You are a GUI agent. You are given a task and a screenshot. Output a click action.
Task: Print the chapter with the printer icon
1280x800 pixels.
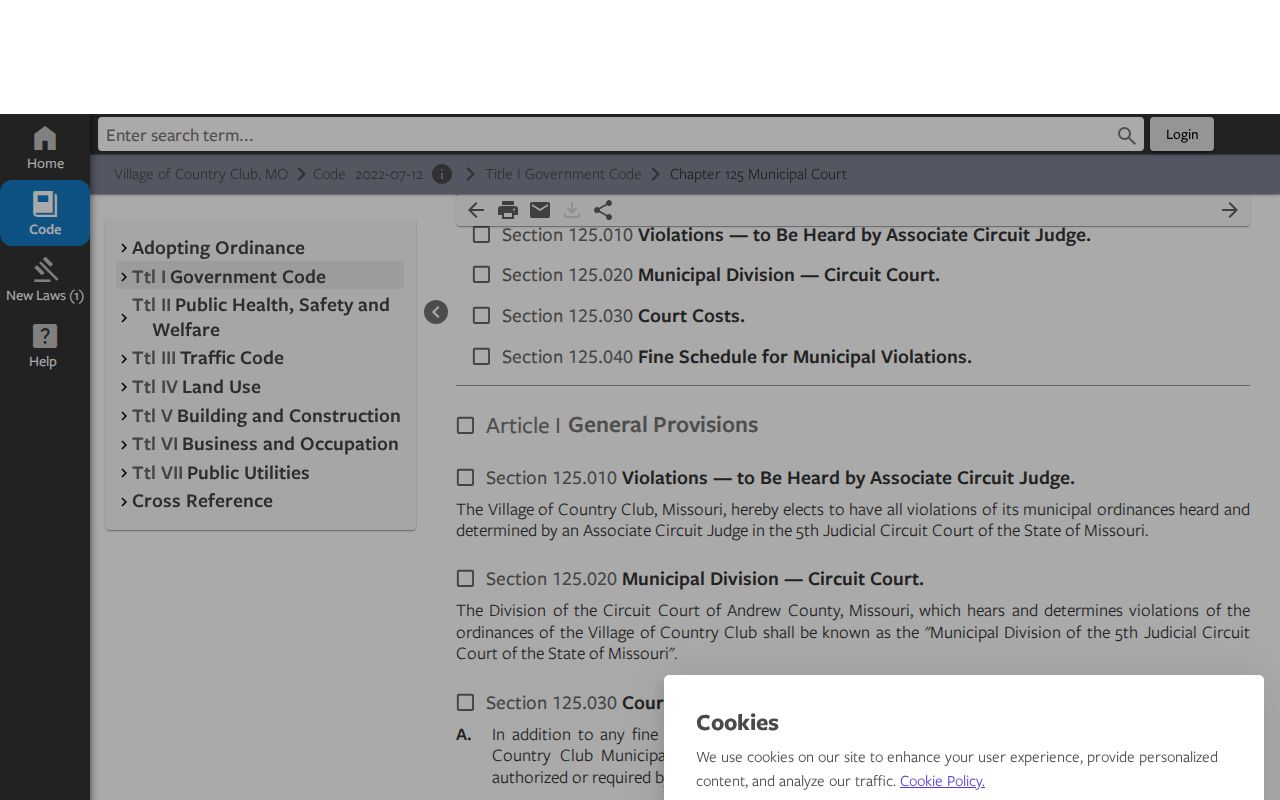pos(508,210)
